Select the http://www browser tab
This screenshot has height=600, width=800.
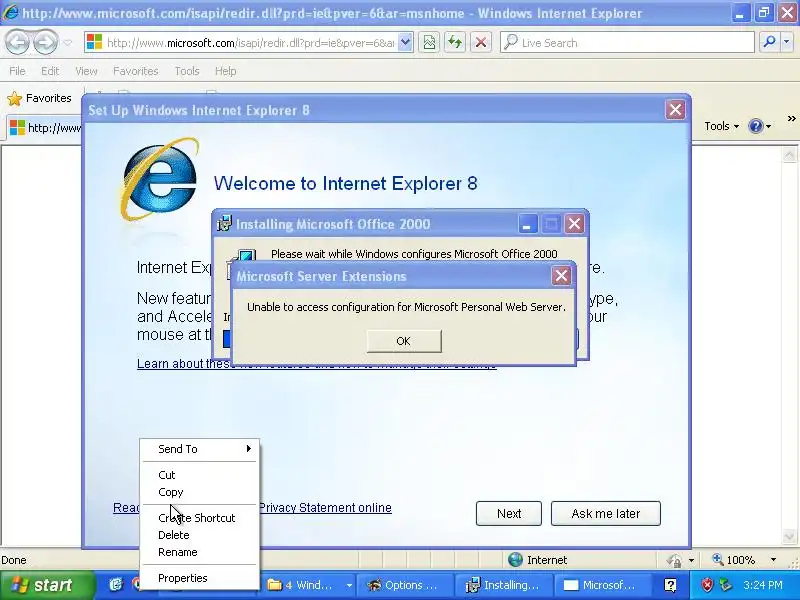(x=45, y=128)
